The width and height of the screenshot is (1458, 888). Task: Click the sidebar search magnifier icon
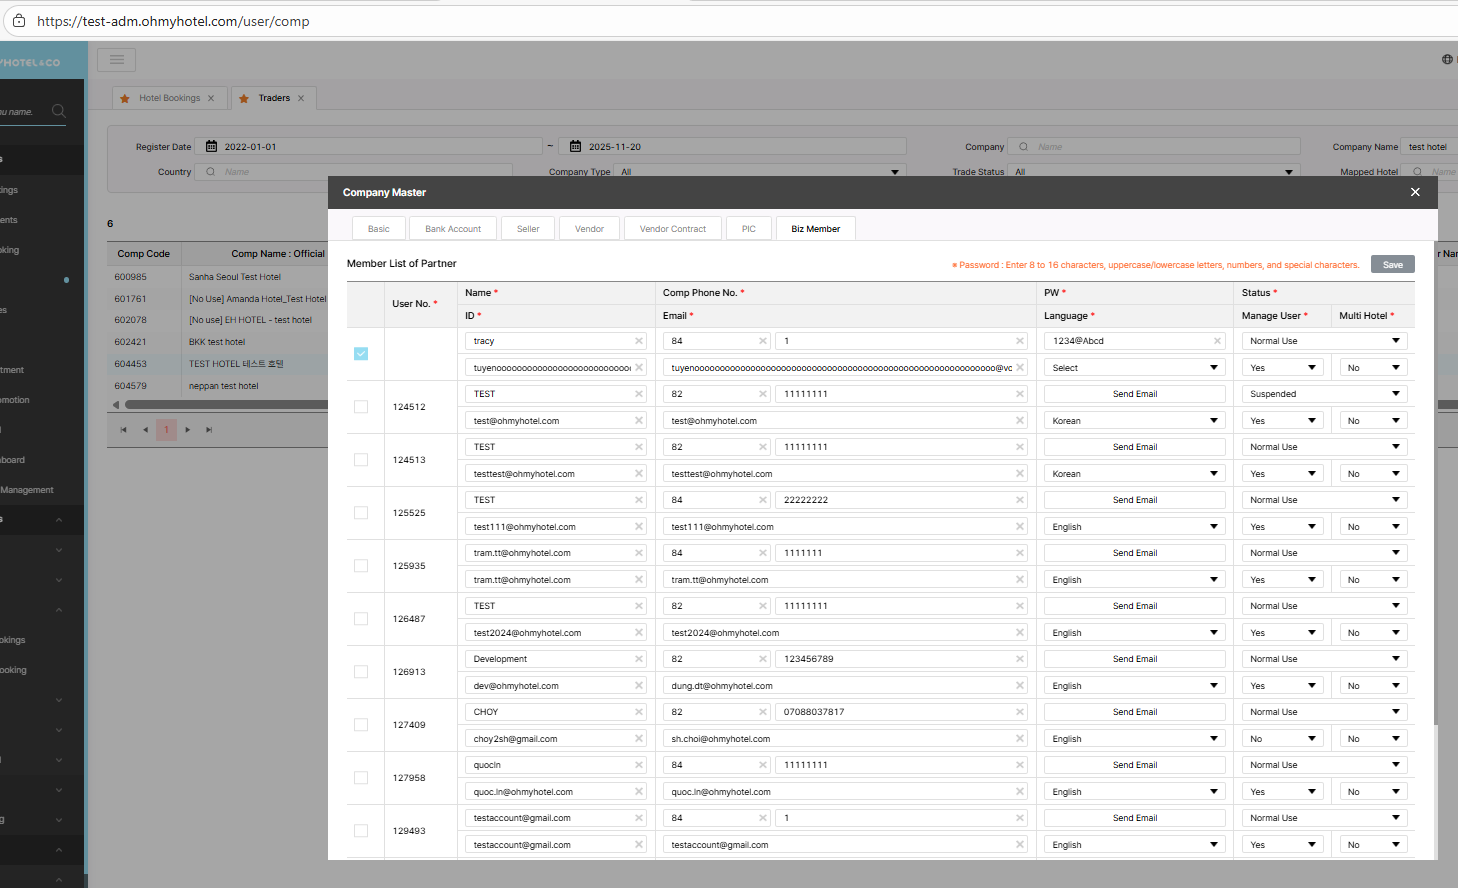click(59, 111)
